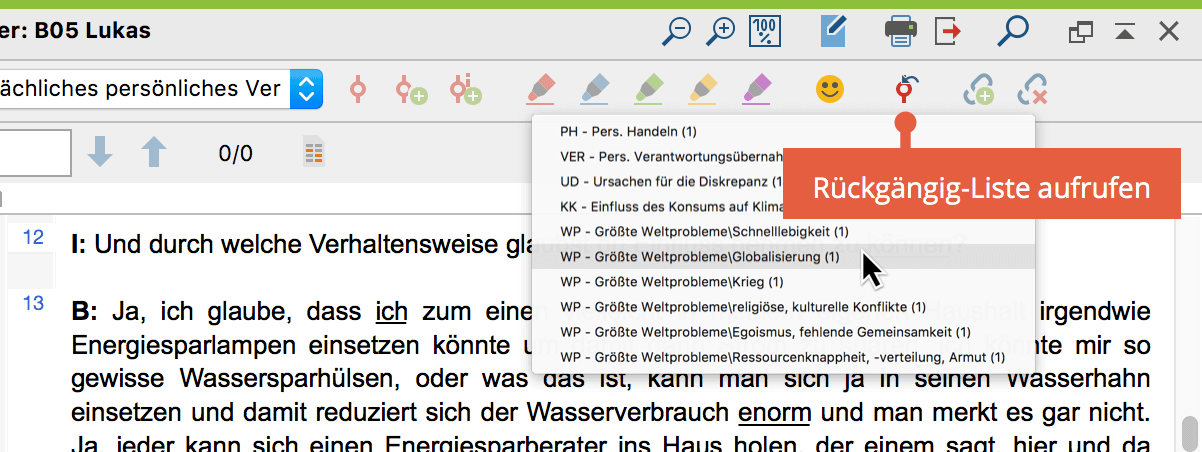Open the code selection dropdown
Image resolution: width=1202 pixels, height=452 pixels.
pyautogui.click(x=306, y=89)
